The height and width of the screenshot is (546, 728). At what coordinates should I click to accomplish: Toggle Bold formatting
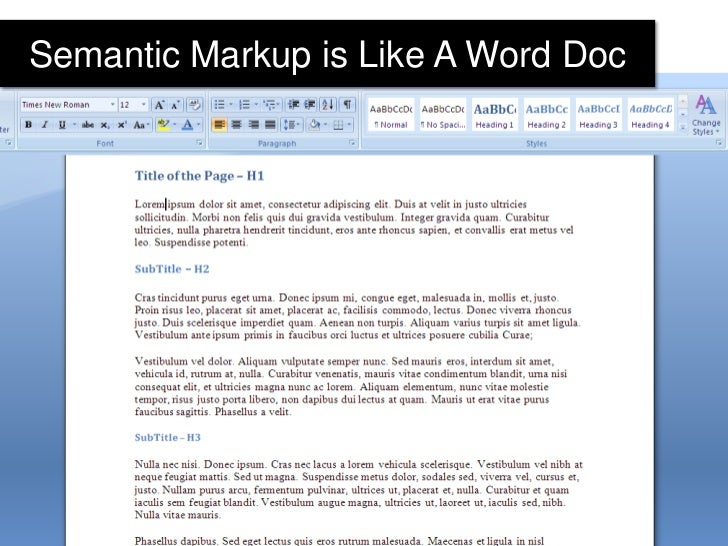click(x=28, y=124)
